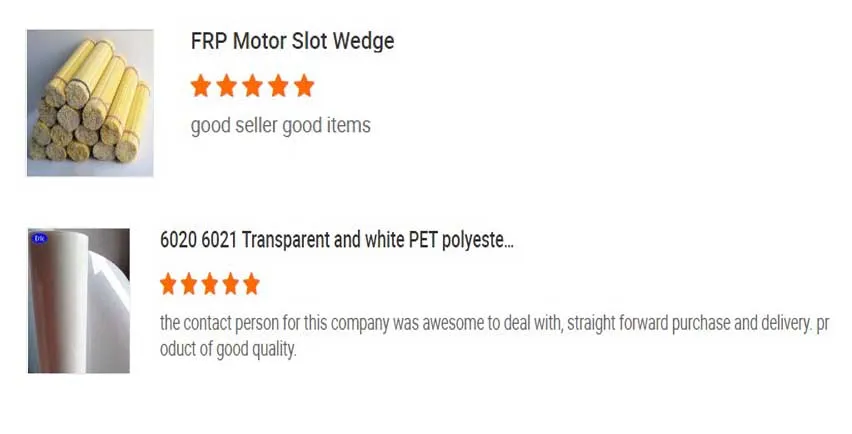Expand the truncated title ellipsis after 'polyeste'
The image size is (852, 434).
point(508,242)
